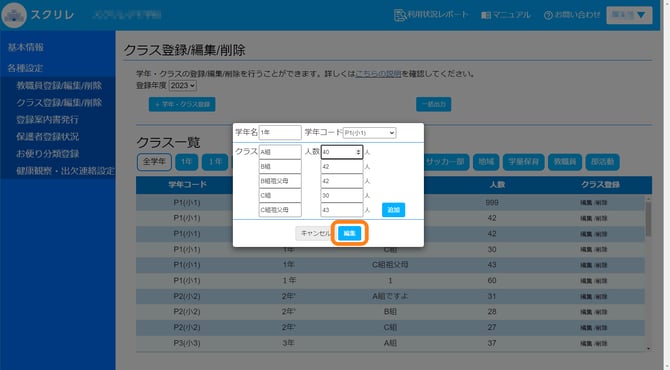Click the table scrollbar down arrow
Image resolution: width=670 pixels, height=370 pixels.
click(648, 349)
